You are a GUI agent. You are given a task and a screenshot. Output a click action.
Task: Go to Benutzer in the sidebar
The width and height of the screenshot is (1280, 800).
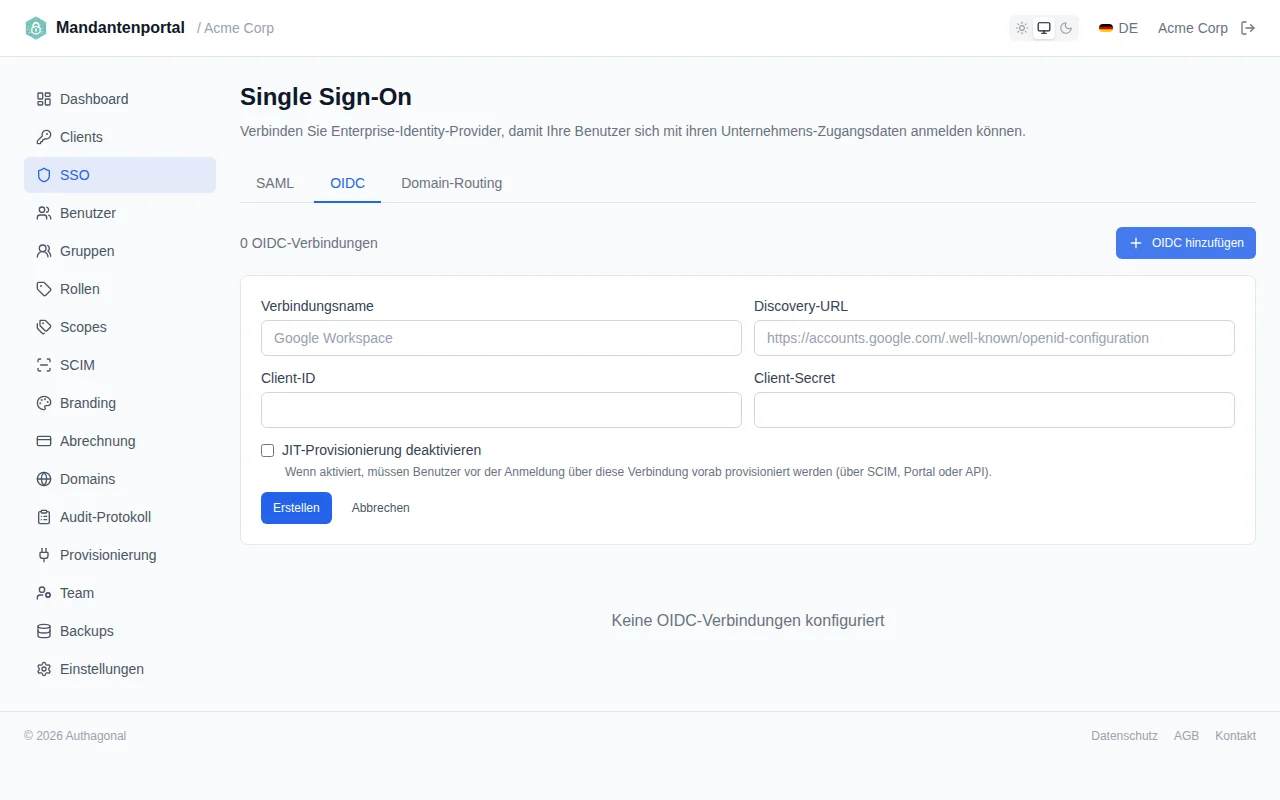click(120, 213)
